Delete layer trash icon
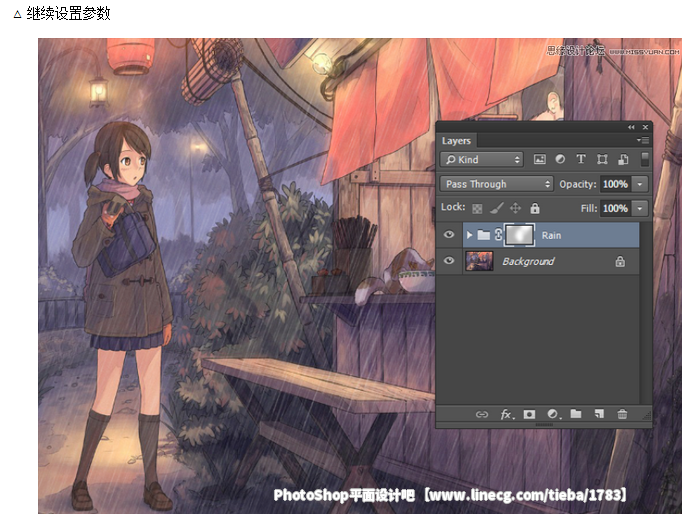The image size is (682, 514). point(622,414)
